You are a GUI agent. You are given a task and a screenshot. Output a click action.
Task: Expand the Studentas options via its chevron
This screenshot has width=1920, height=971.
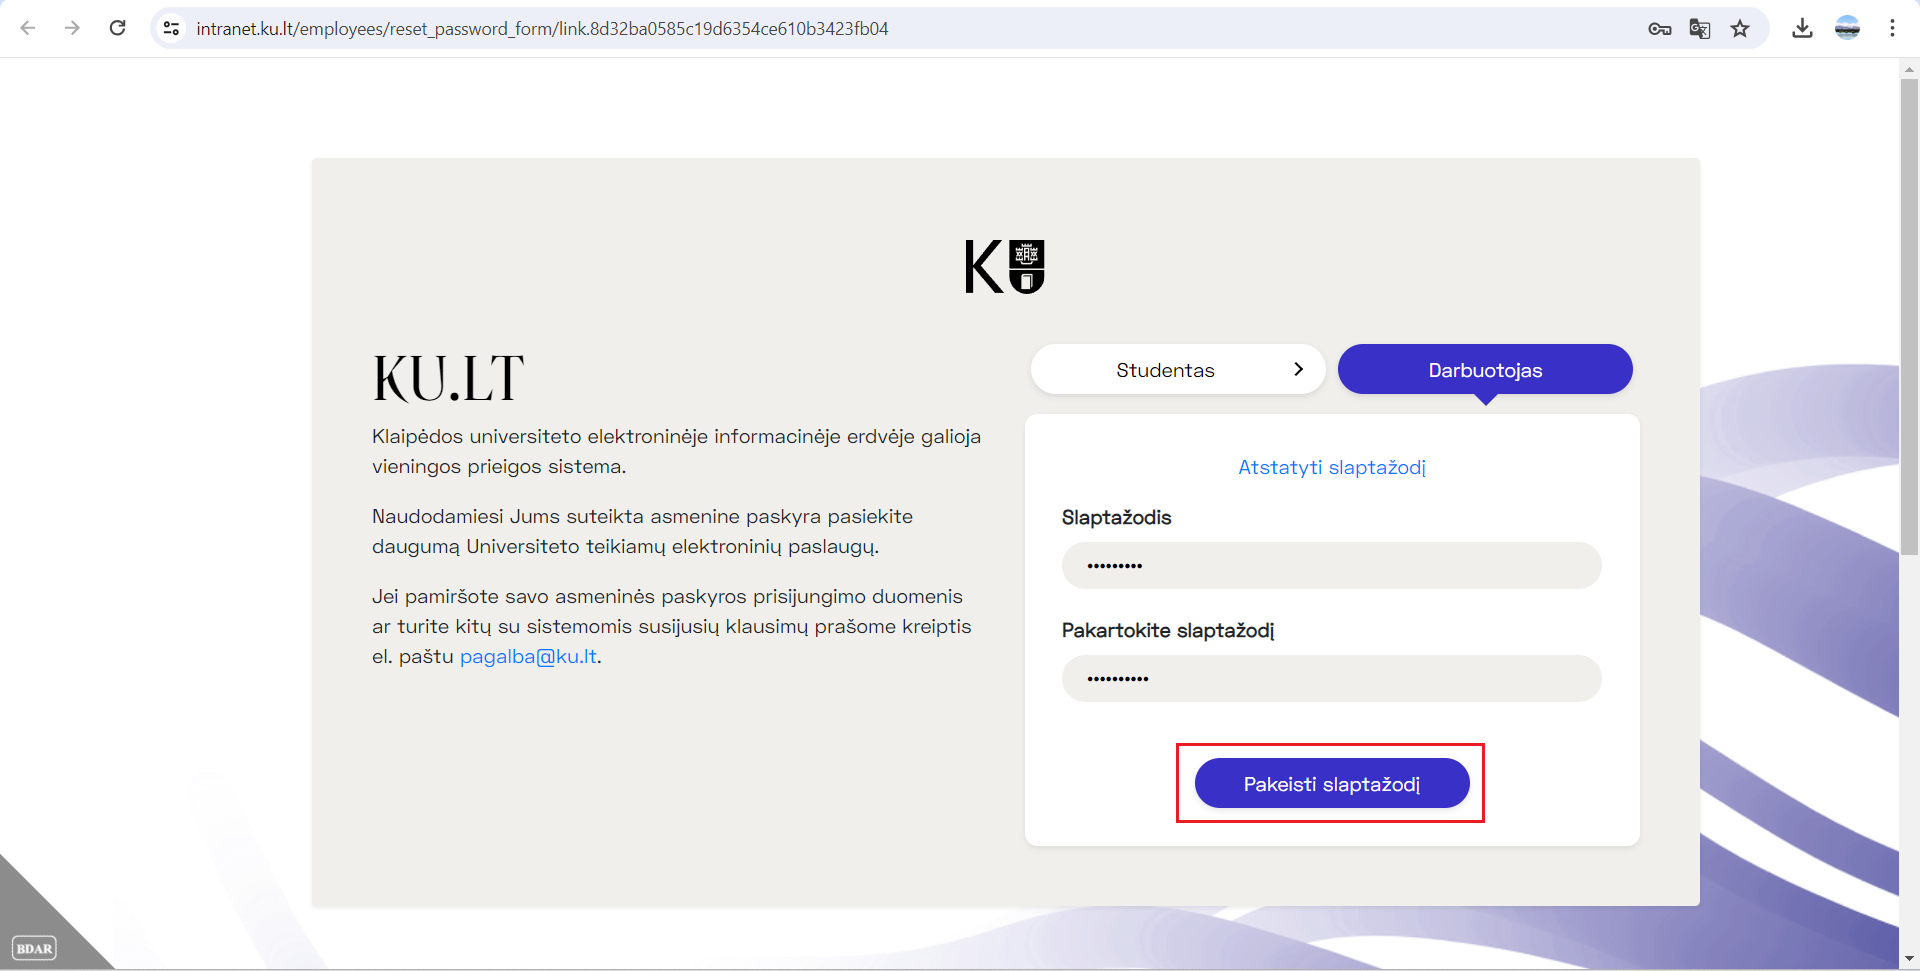point(1299,369)
